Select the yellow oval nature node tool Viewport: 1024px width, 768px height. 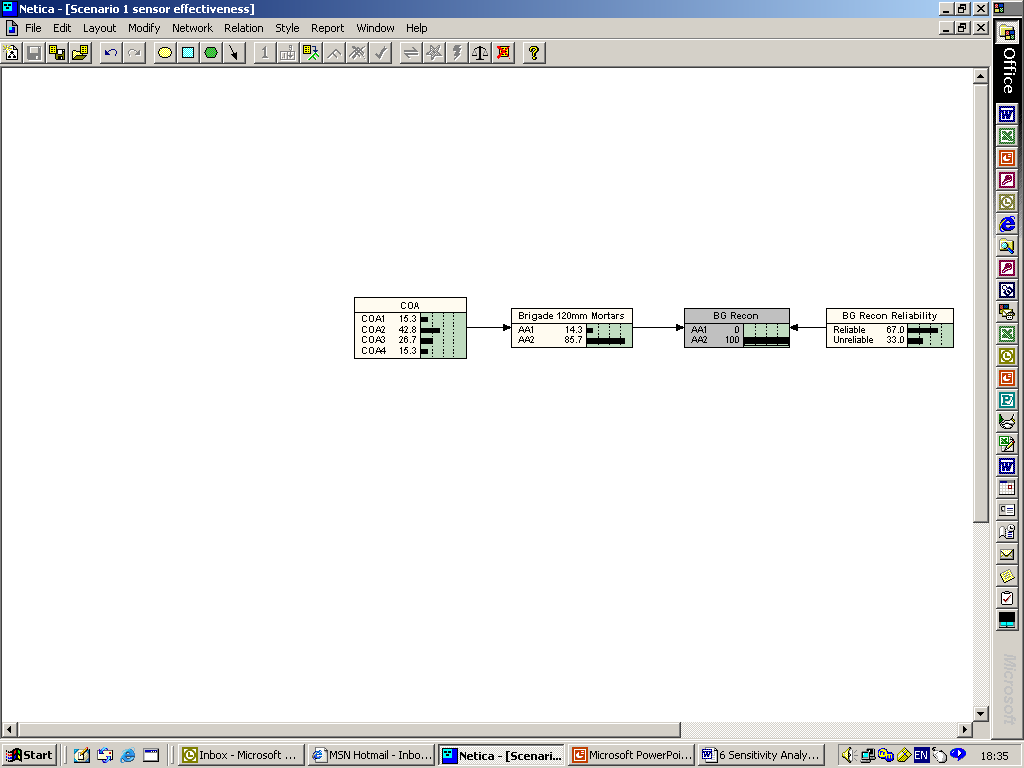coord(165,53)
